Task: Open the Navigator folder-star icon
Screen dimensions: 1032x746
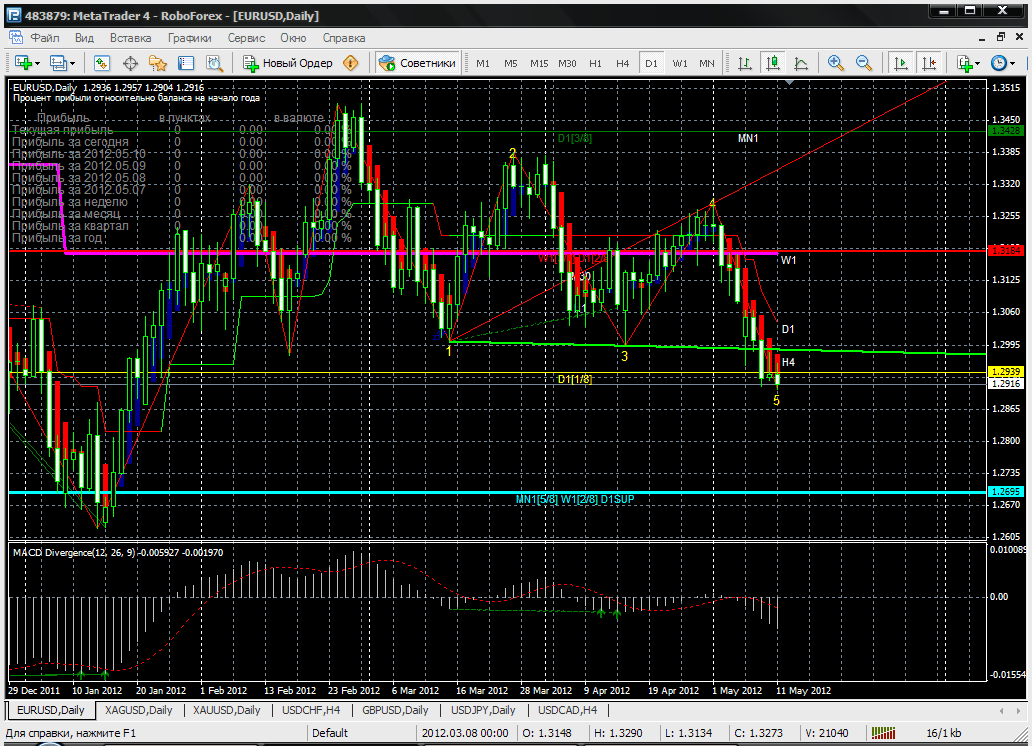Action: [157, 63]
